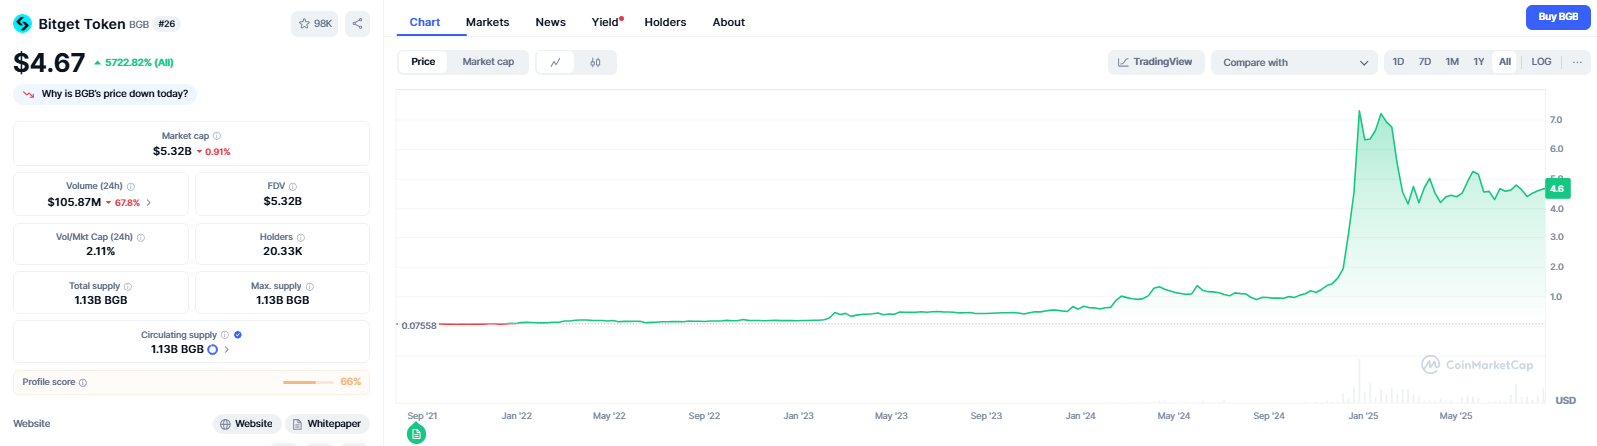1597x446 pixels.
Task: Open the share icon button
Action: coord(357,23)
